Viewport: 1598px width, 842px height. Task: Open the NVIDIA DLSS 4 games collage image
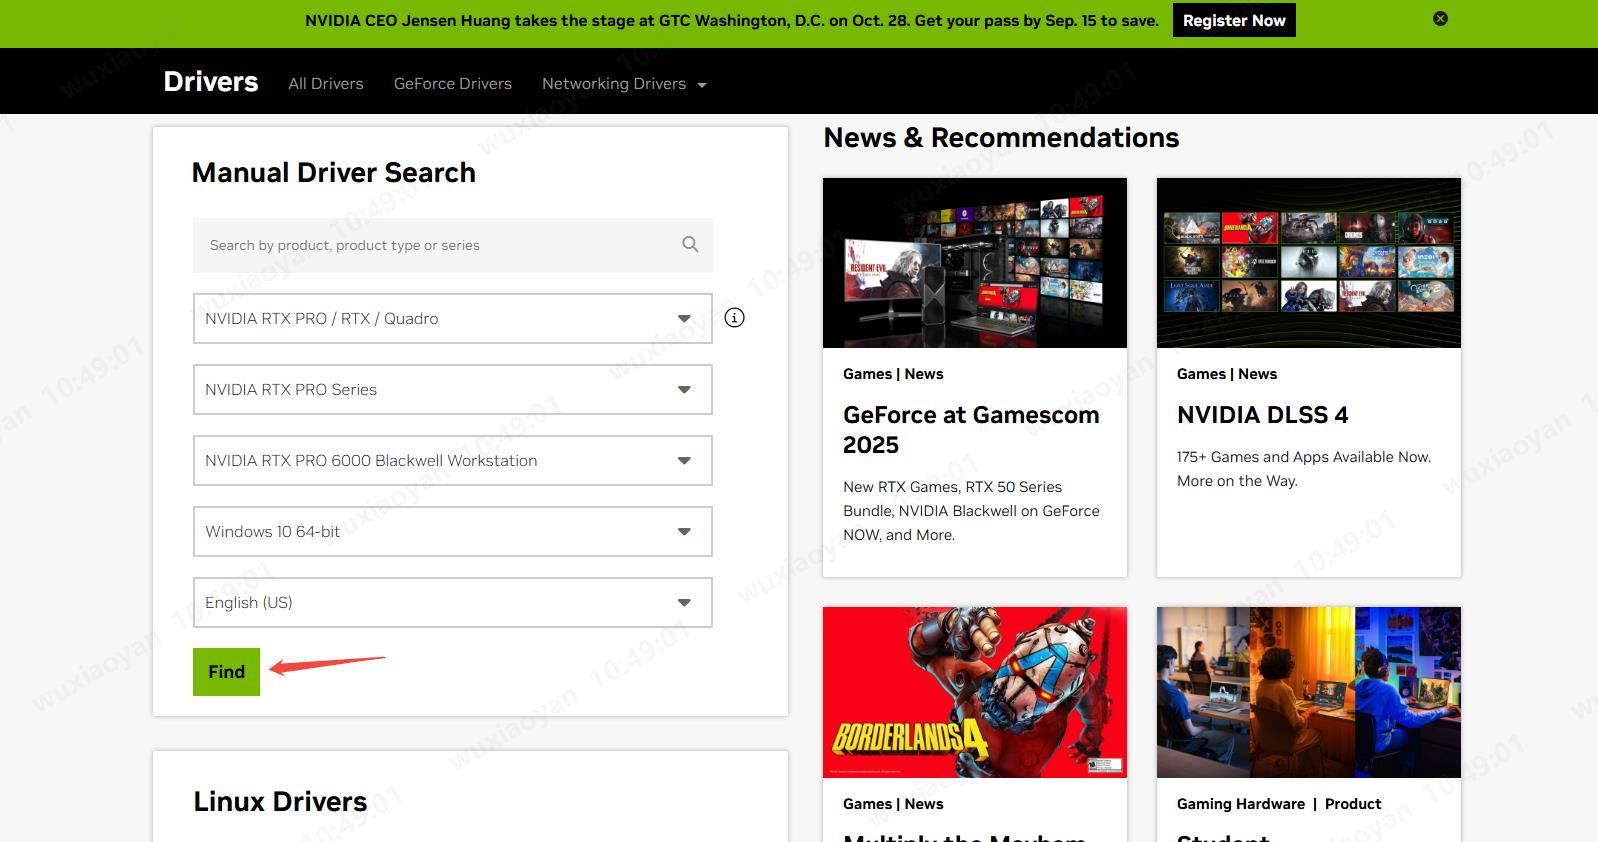click(x=1308, y=263)
